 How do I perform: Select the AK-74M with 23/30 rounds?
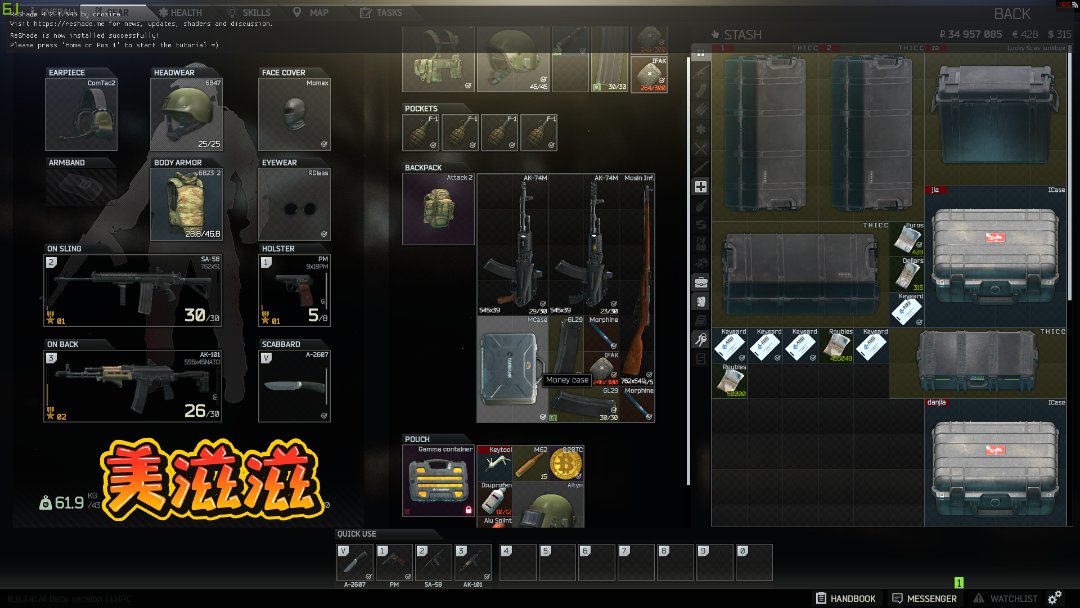point(584,244)
